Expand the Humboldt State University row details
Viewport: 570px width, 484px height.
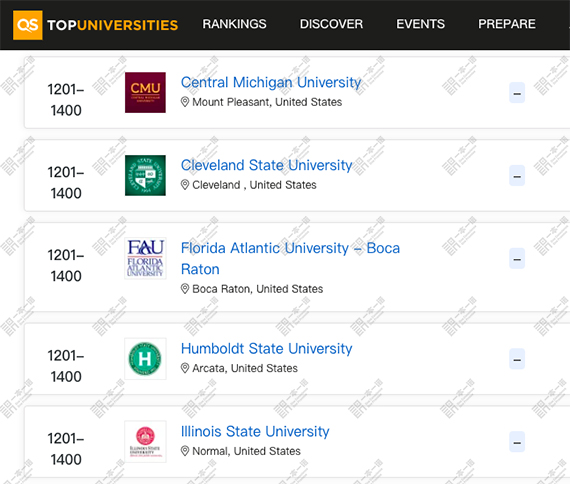point(517,359)
